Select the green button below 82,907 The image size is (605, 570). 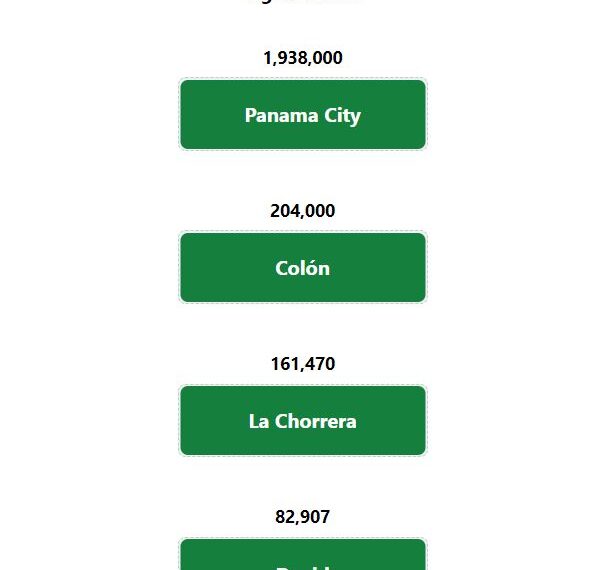click(x=303, y=555)
